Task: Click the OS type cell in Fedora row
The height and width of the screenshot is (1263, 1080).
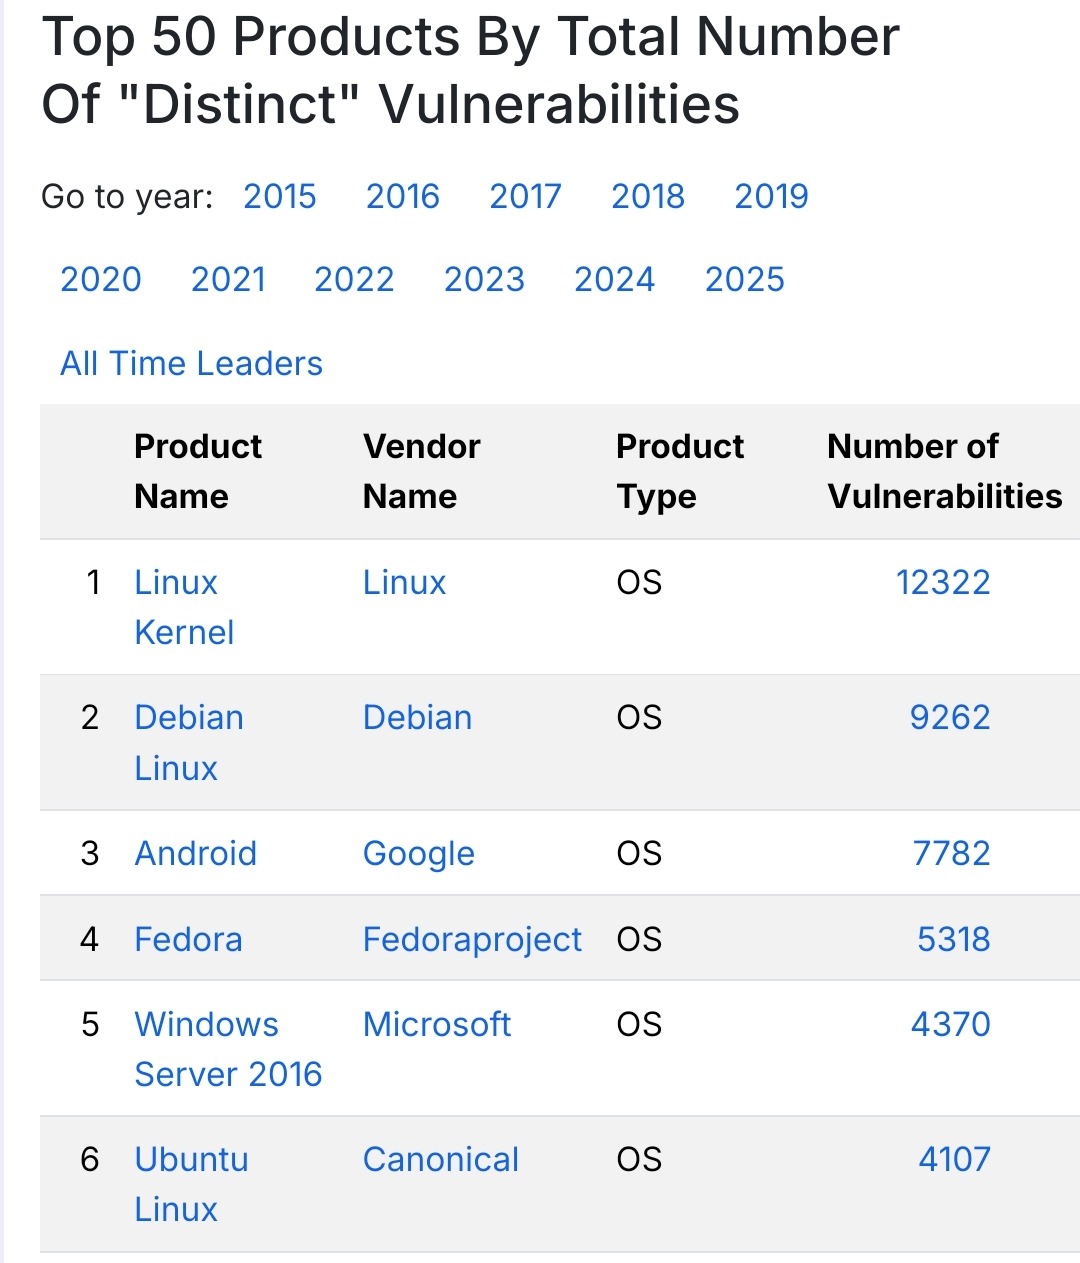Action: 639,939
